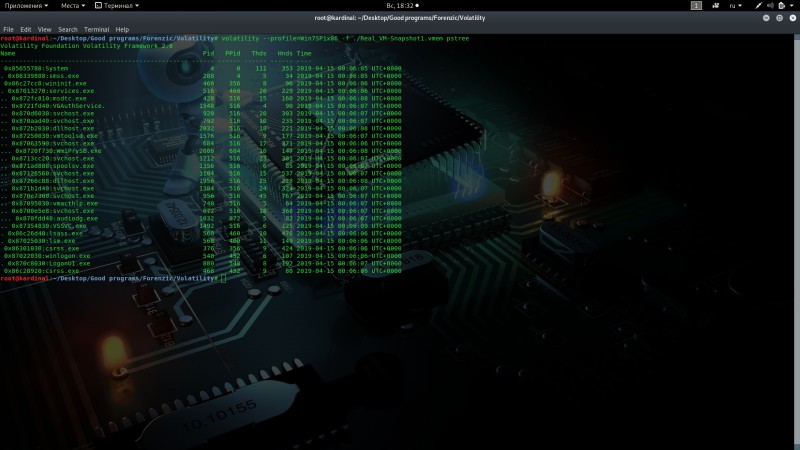Screen dimensions: 800x450
Task: Close the terminal window
Action: pyautogui.click(x=792, y=18)
